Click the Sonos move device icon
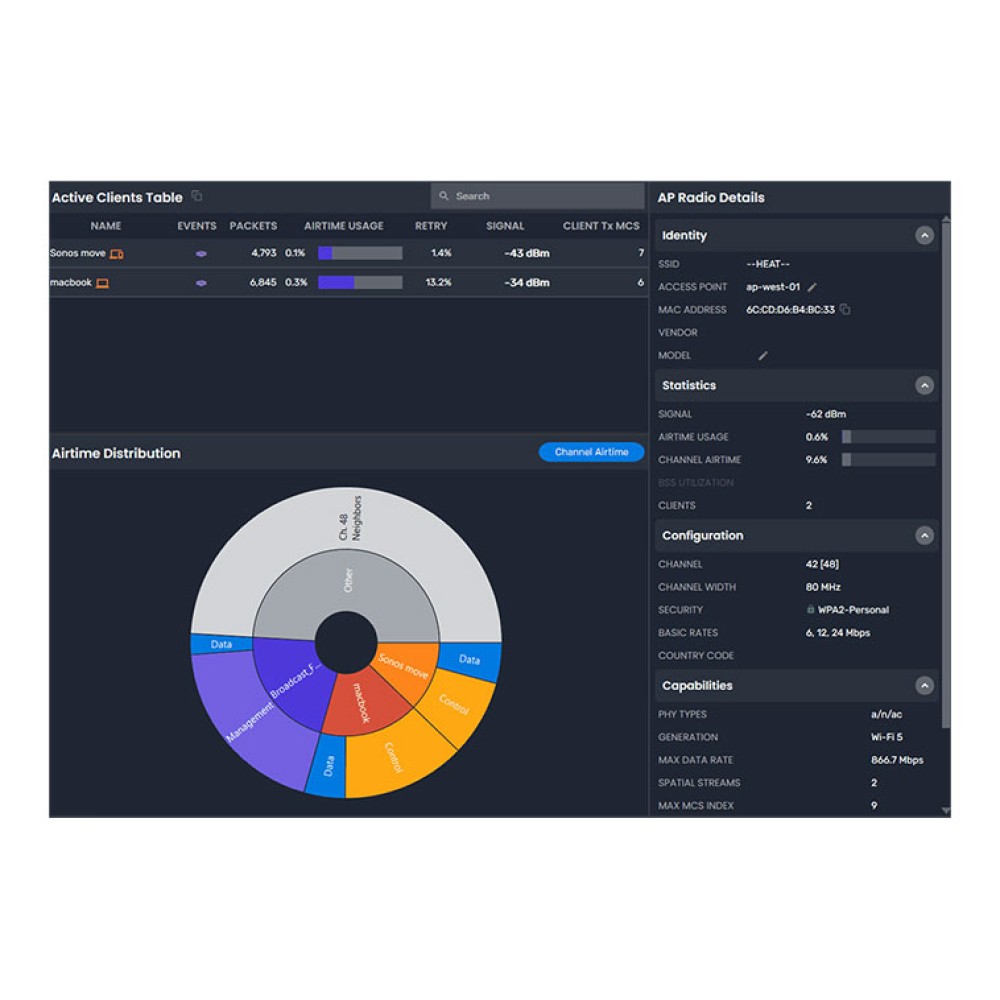 click(117, 254)
